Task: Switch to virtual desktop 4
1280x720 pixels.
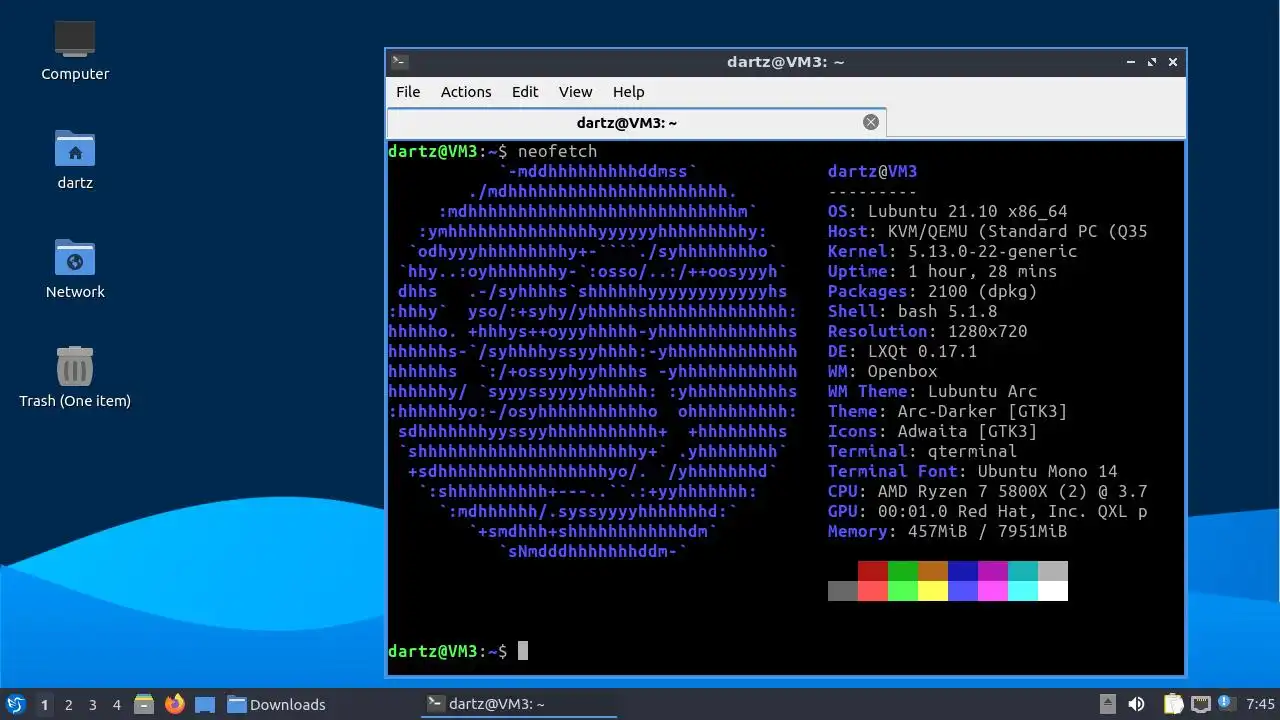Action: [x=116, y=704]
